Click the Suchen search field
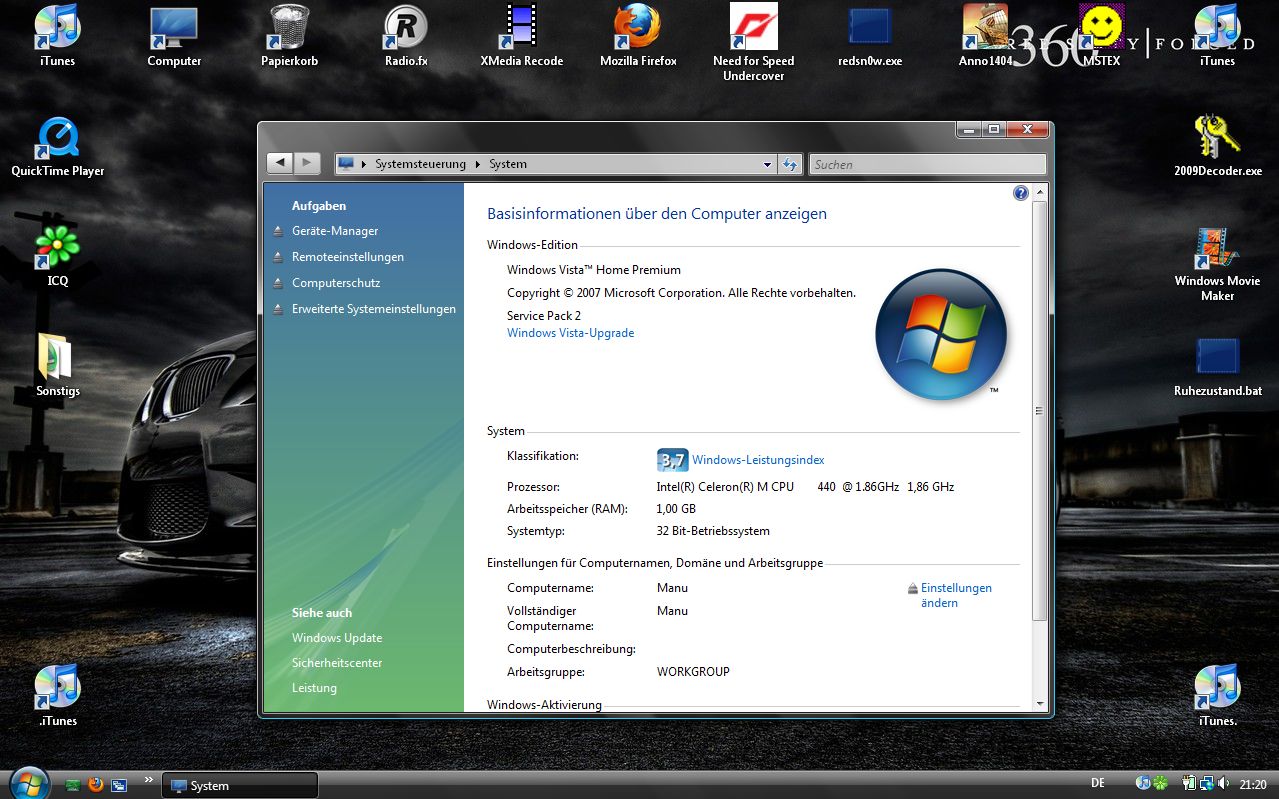This screenshot has height=799, width=1279. pyautogui.click(x=927, y=164)
